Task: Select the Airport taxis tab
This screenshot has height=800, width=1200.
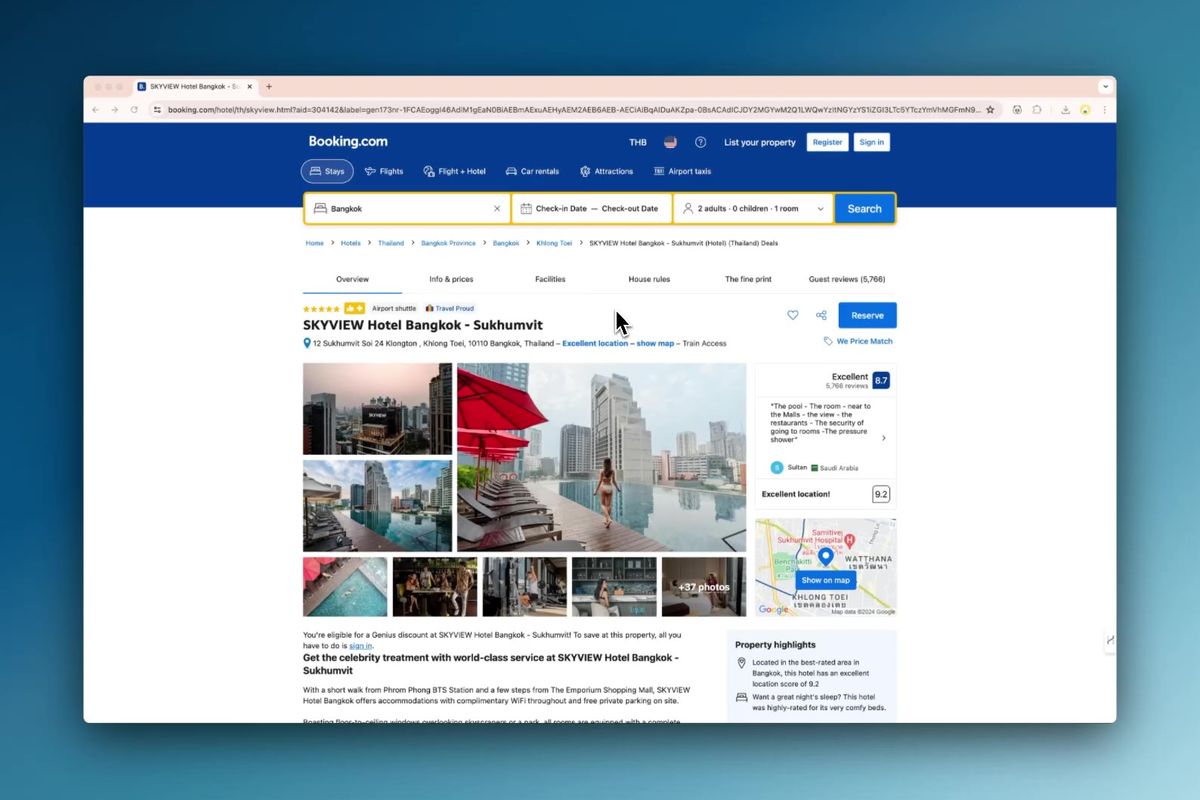Action: click(x=682, y=171)
